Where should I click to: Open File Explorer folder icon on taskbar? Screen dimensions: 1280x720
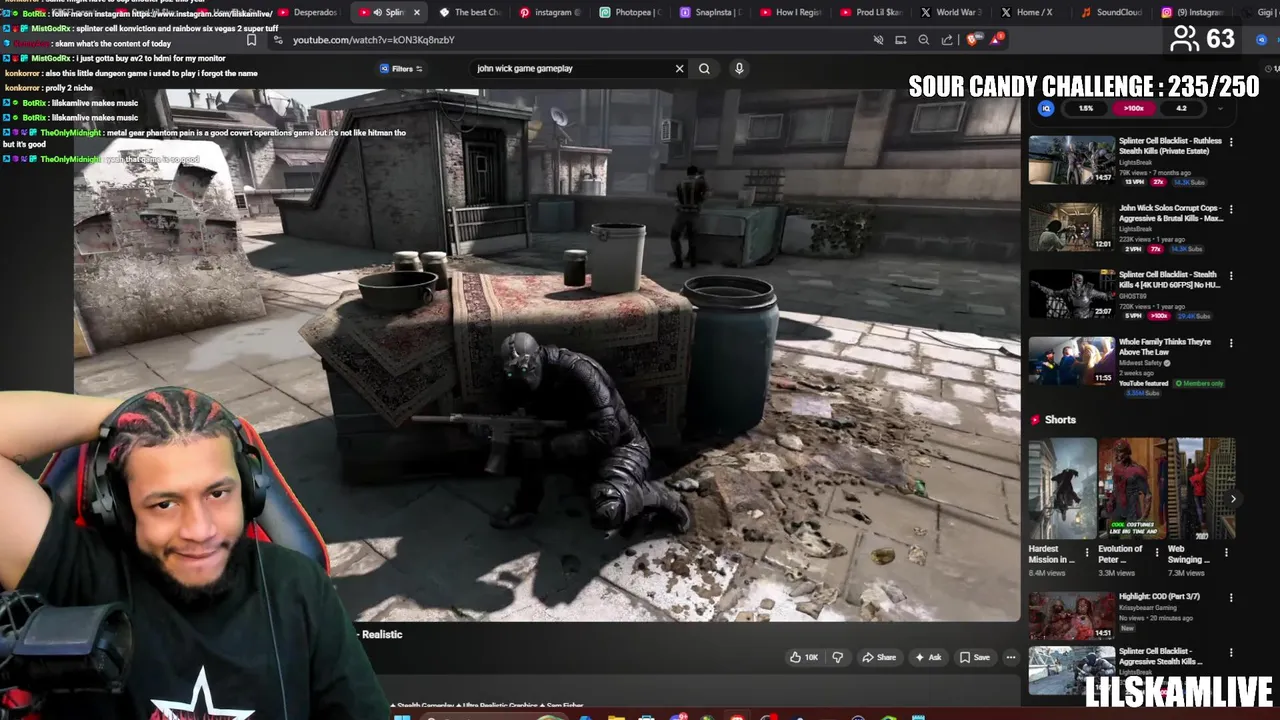point(616,716)
